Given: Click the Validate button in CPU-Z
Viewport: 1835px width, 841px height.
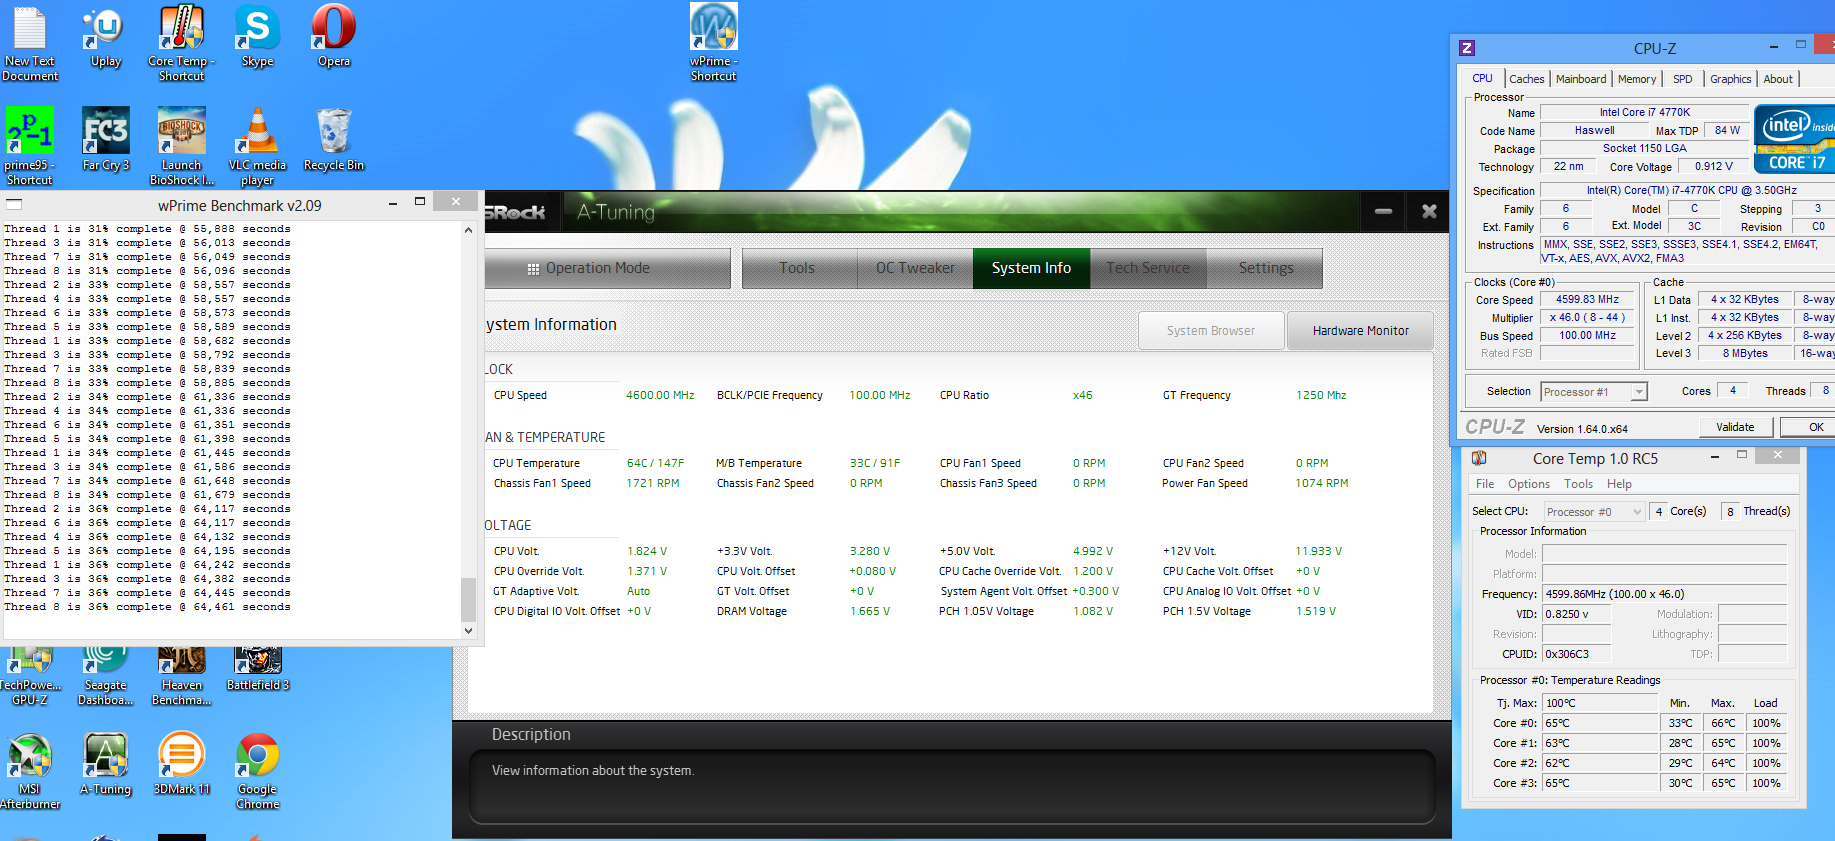Looking at the screenshot, I should coord(1735,427).
